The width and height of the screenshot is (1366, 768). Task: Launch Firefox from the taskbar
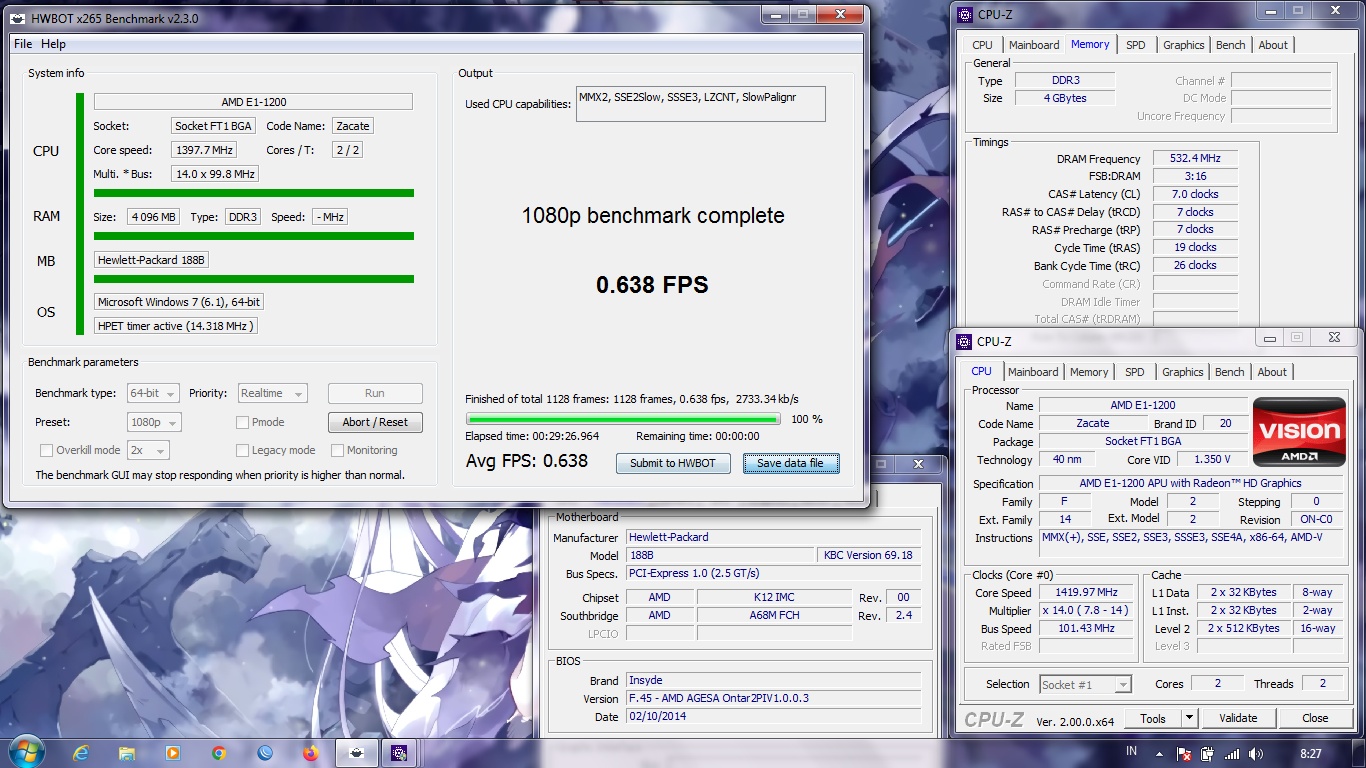(x=311, y=753)
